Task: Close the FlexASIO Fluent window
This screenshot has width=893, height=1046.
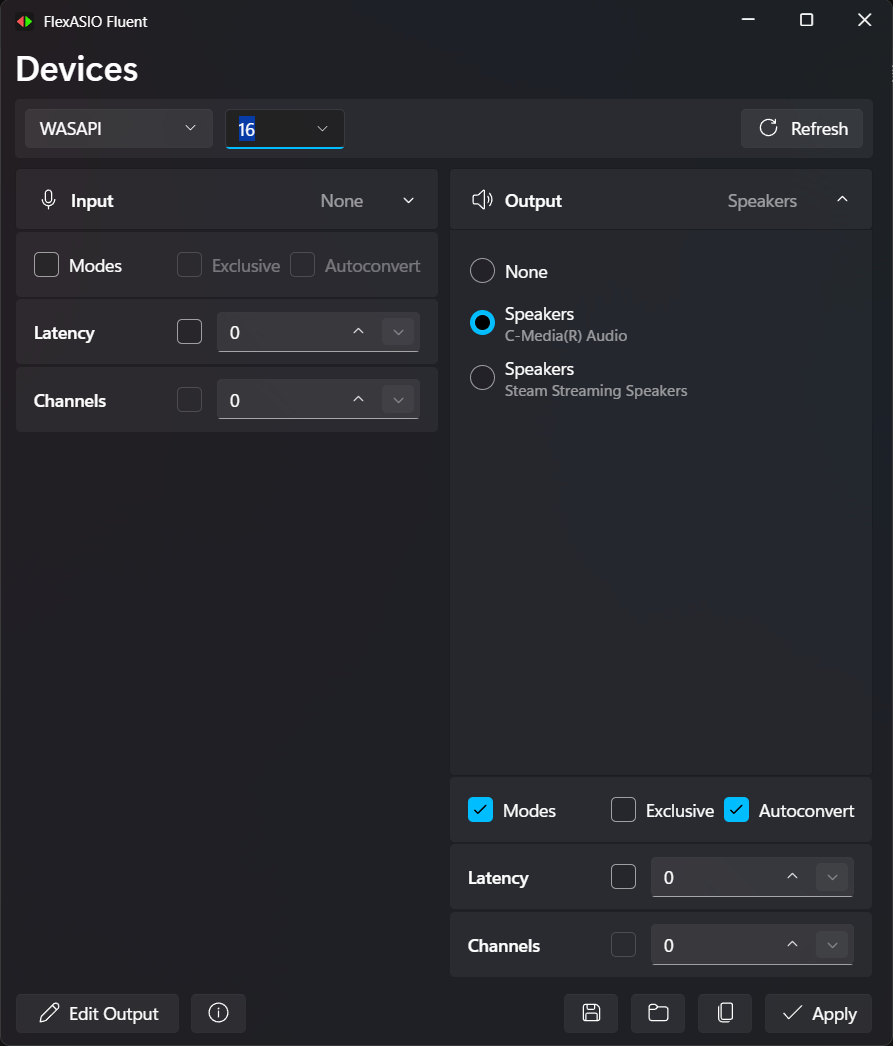Action: (x=864, y=20)
